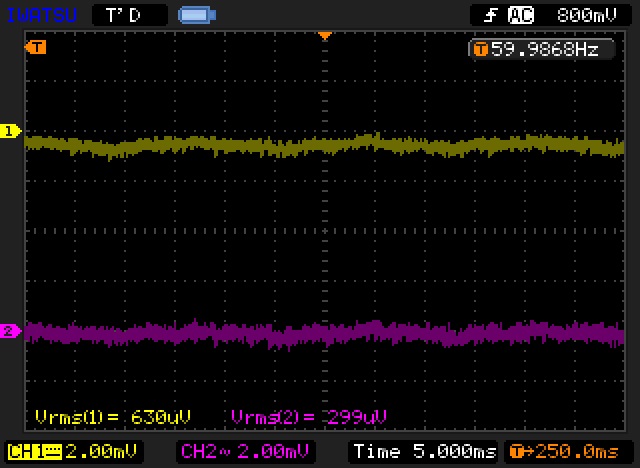Click the Vrms(2) 299uV measurement
The width and height of the screenshot is (640, 468).
coord(309,416)
